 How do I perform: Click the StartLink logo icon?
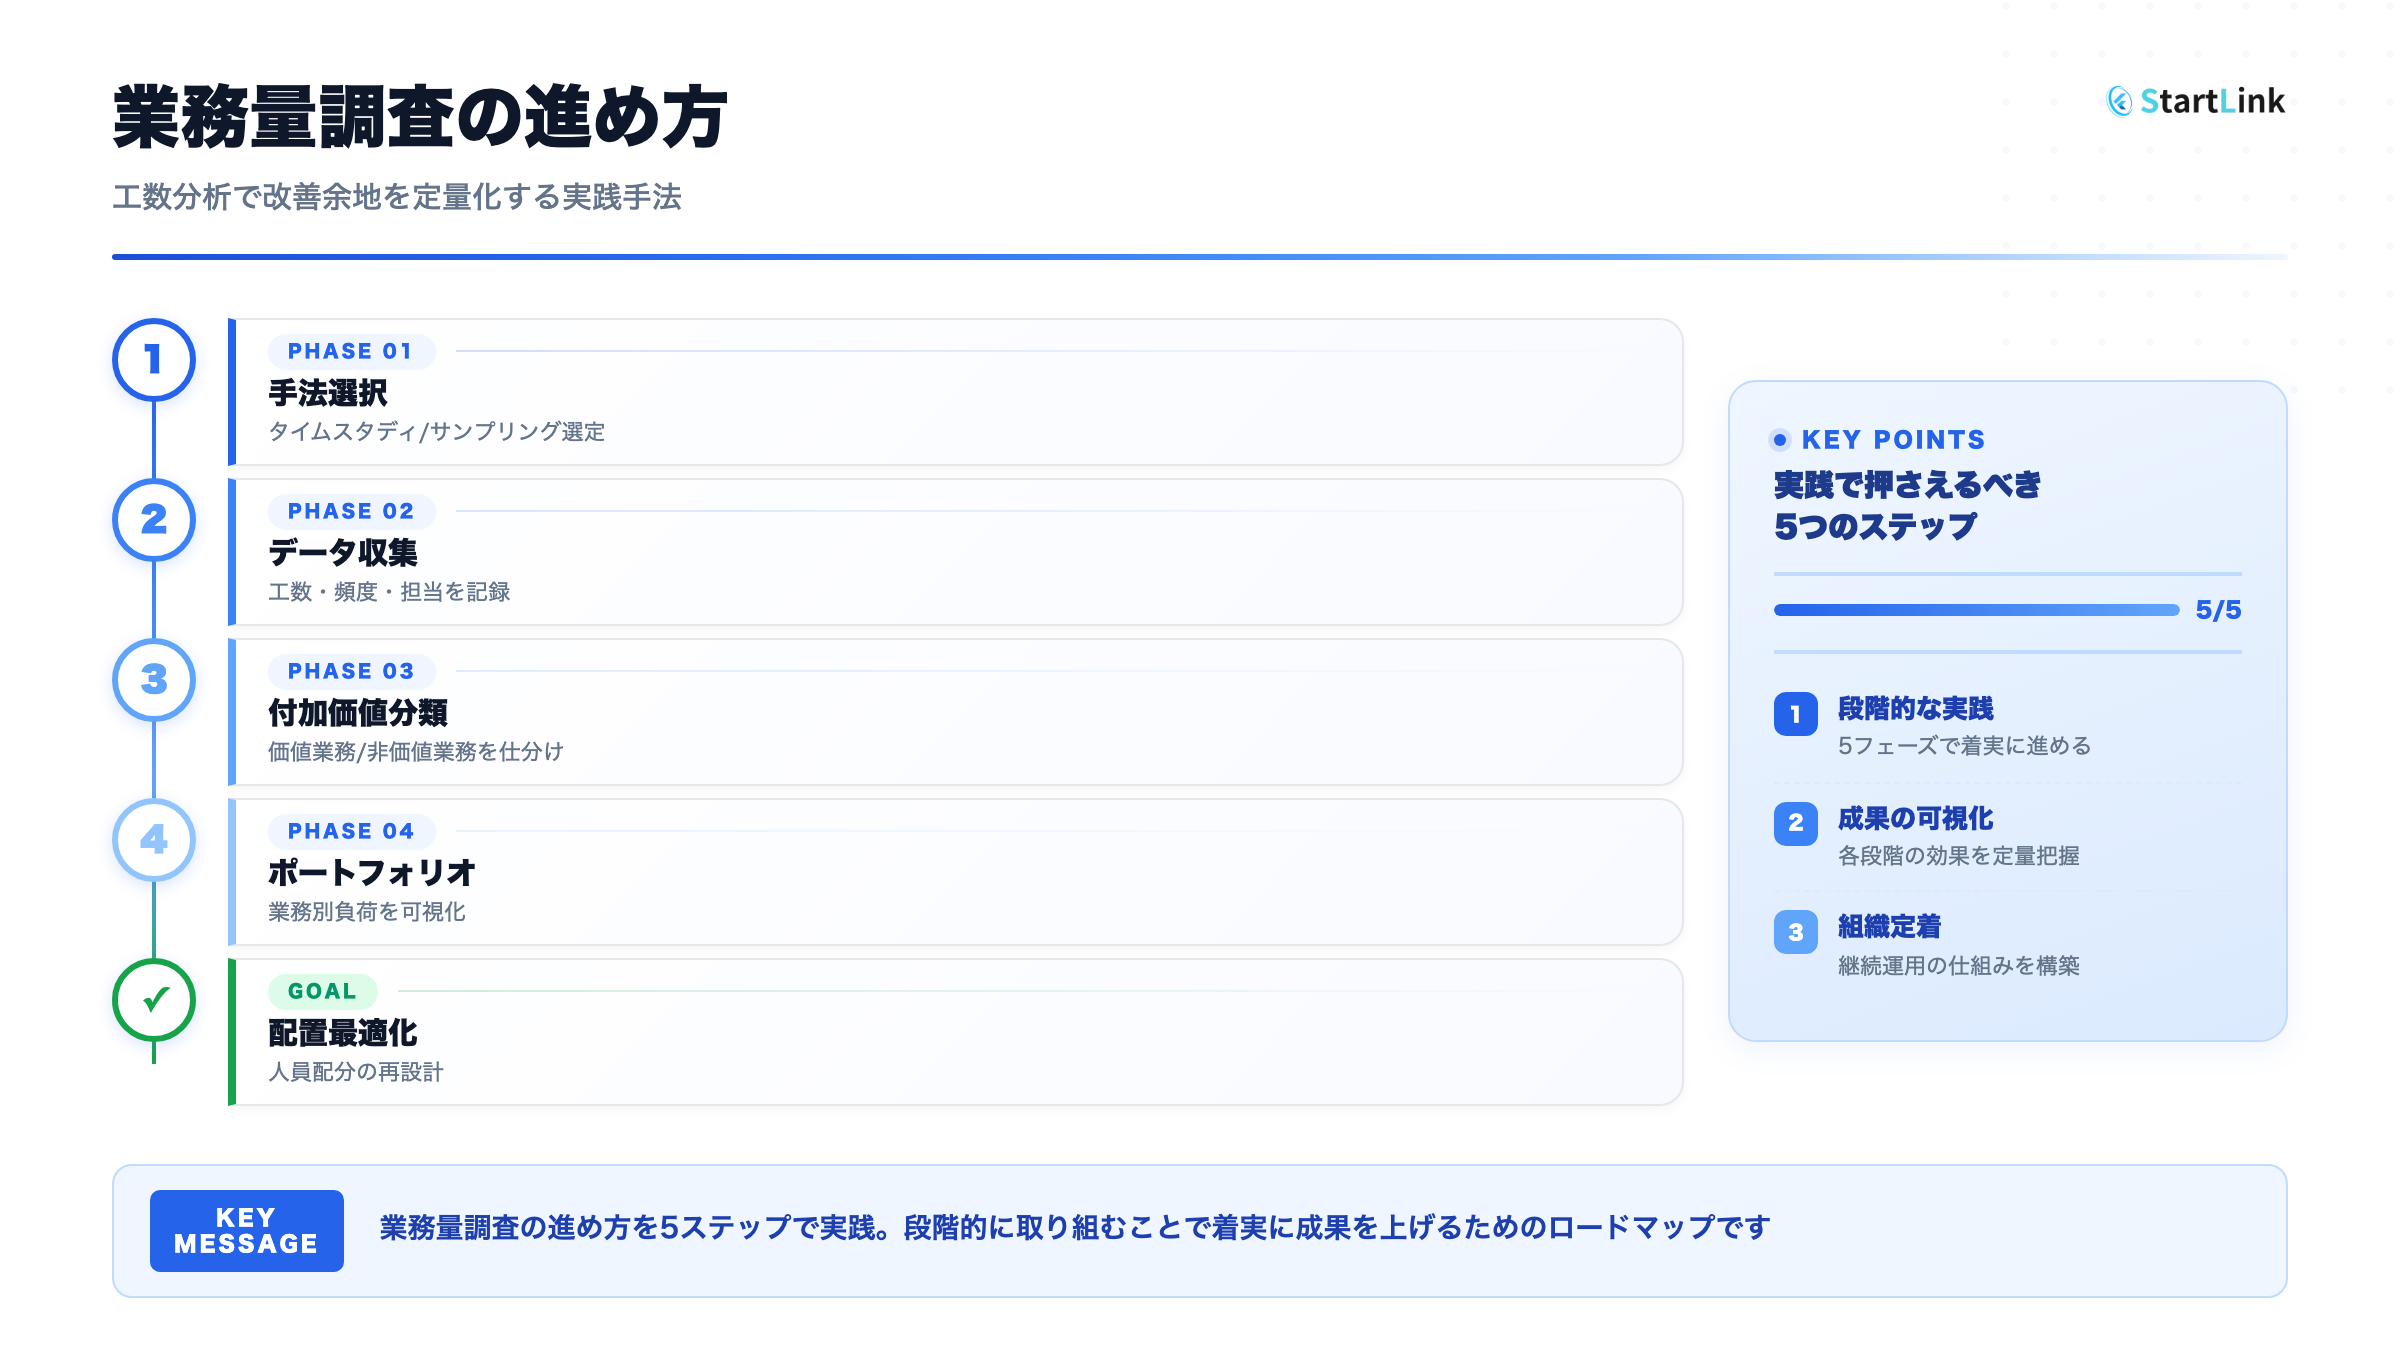click(x=2119, y=101)
